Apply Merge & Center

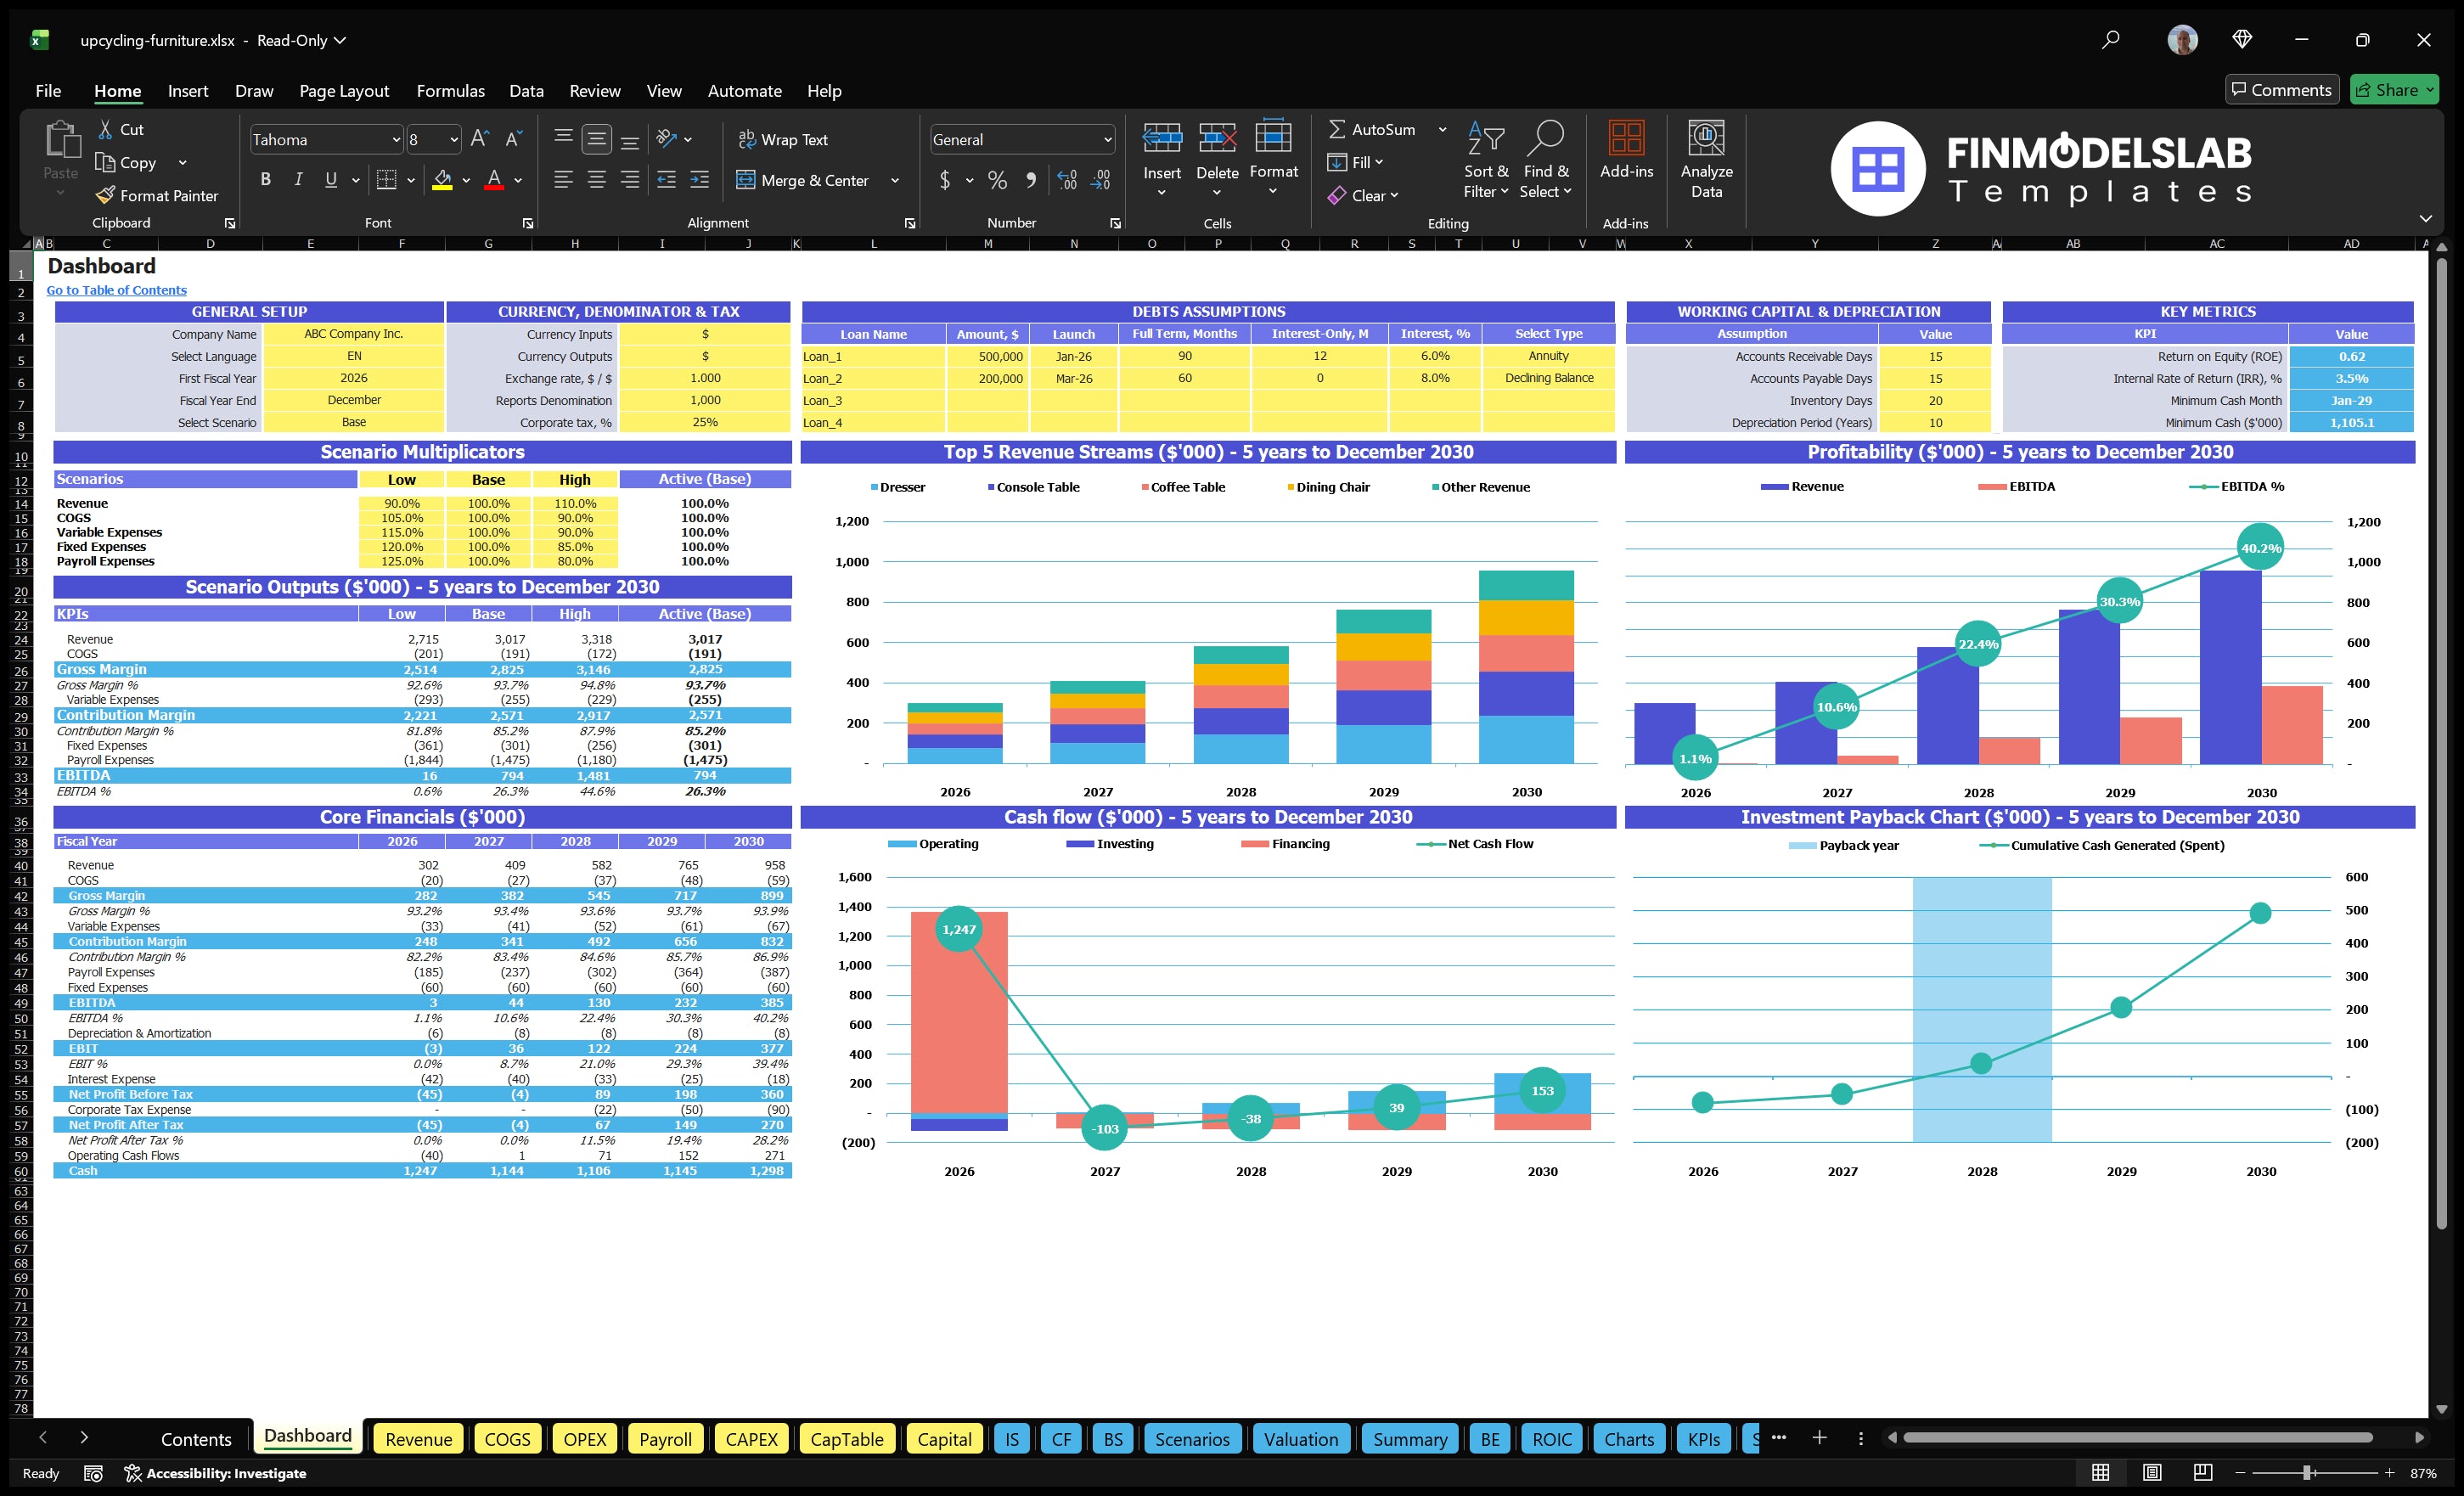pos(804,181)
